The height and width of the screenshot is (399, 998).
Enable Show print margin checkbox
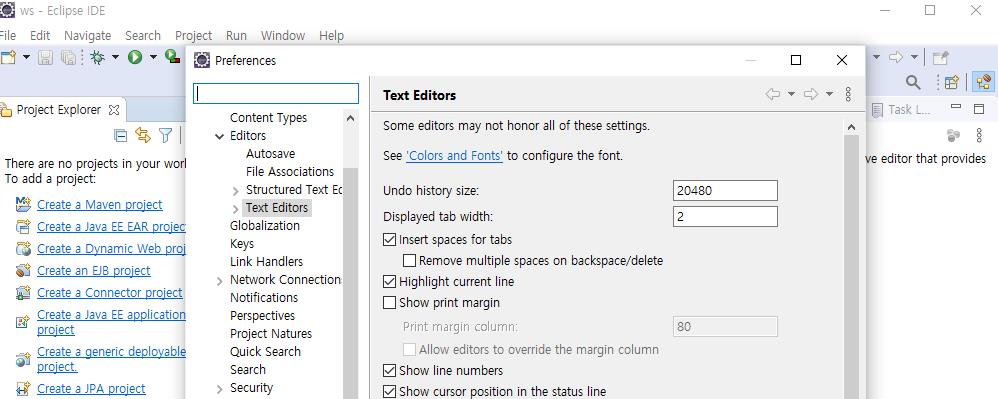pyautogui.click(x=390, y=303)
